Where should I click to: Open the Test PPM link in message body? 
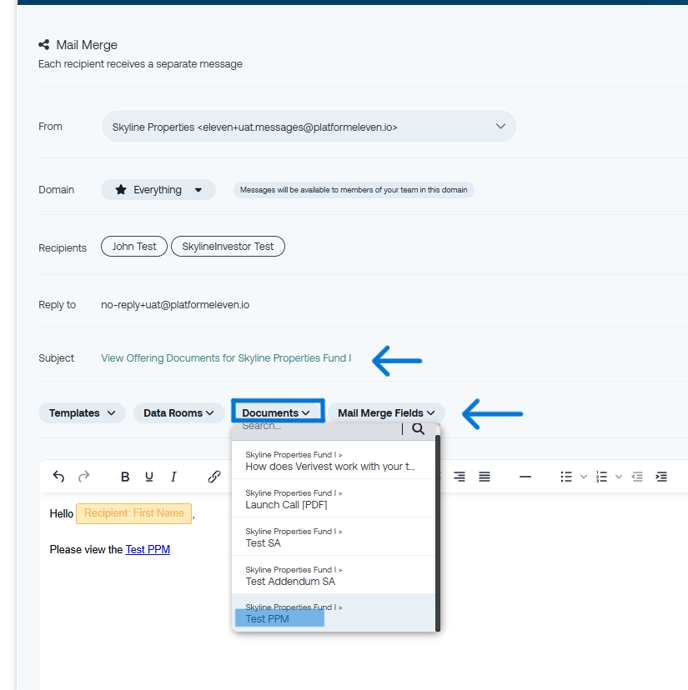pos(147,550)
